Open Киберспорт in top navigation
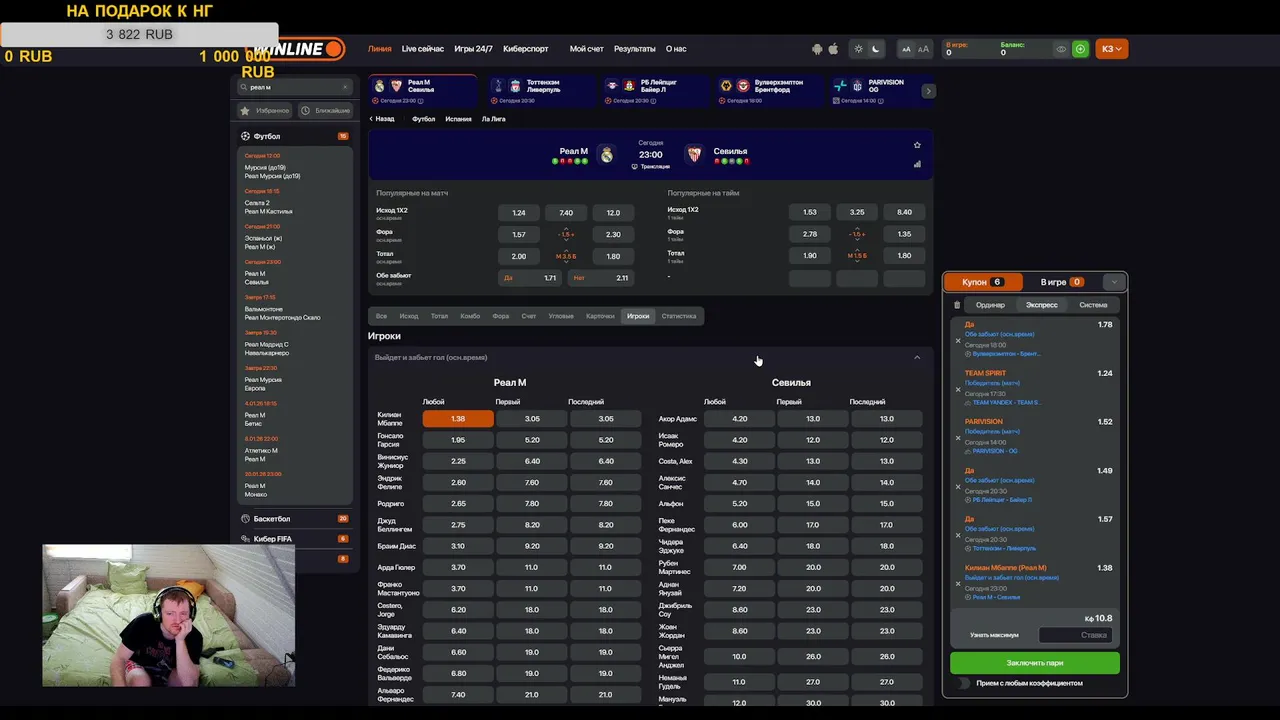 pyautogui.click(x=526, y=49)
